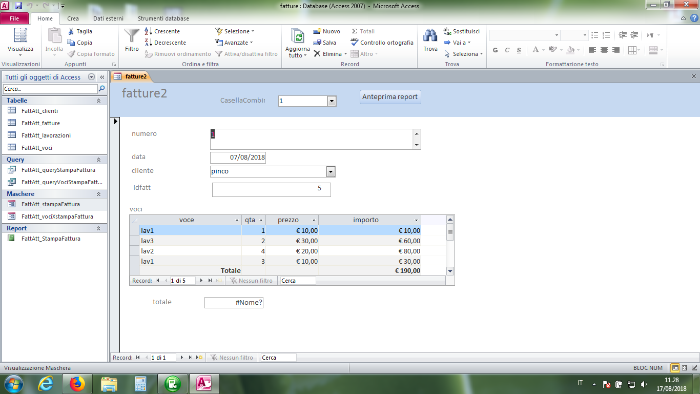Image resolution: width=700 pixels, height=394 pixels.
Task: Click the numbered list icon
Action: (x=606, y=35)
